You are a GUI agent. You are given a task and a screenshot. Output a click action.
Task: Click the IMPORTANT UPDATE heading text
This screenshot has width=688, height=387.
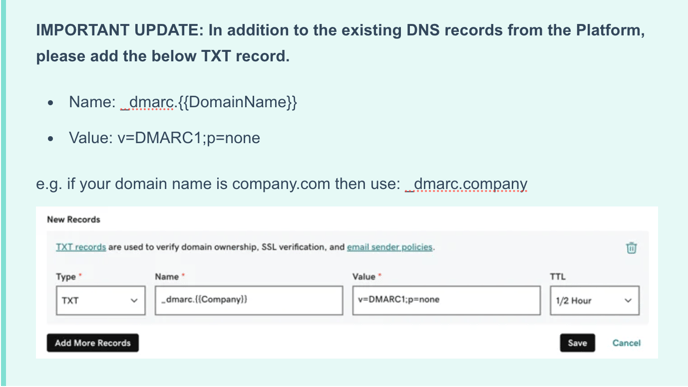(x=340, y=43)
